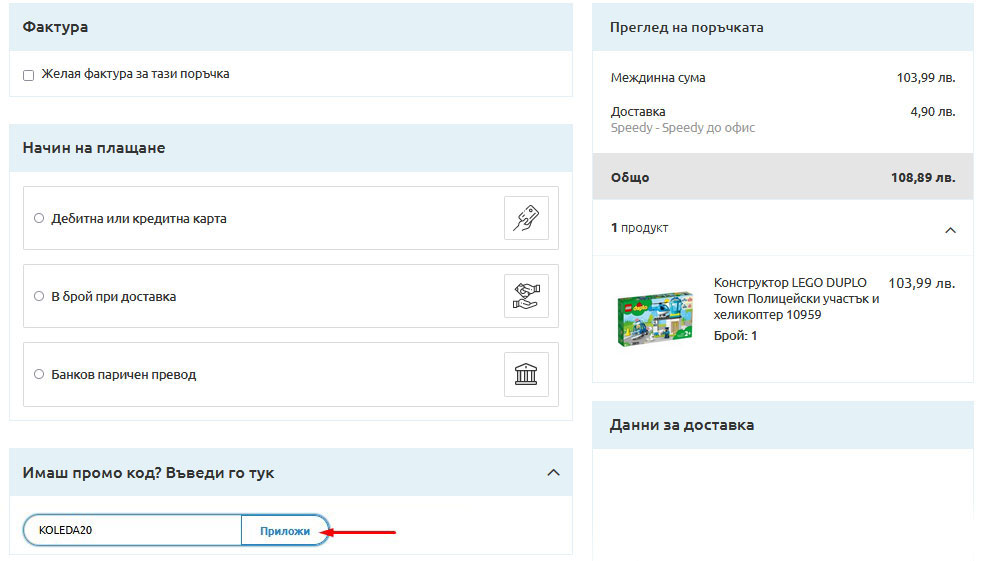Image resolution: width=984 pixels, height=561 pixels.
Task: Click the card payment icon
Action: click(526, 218)
